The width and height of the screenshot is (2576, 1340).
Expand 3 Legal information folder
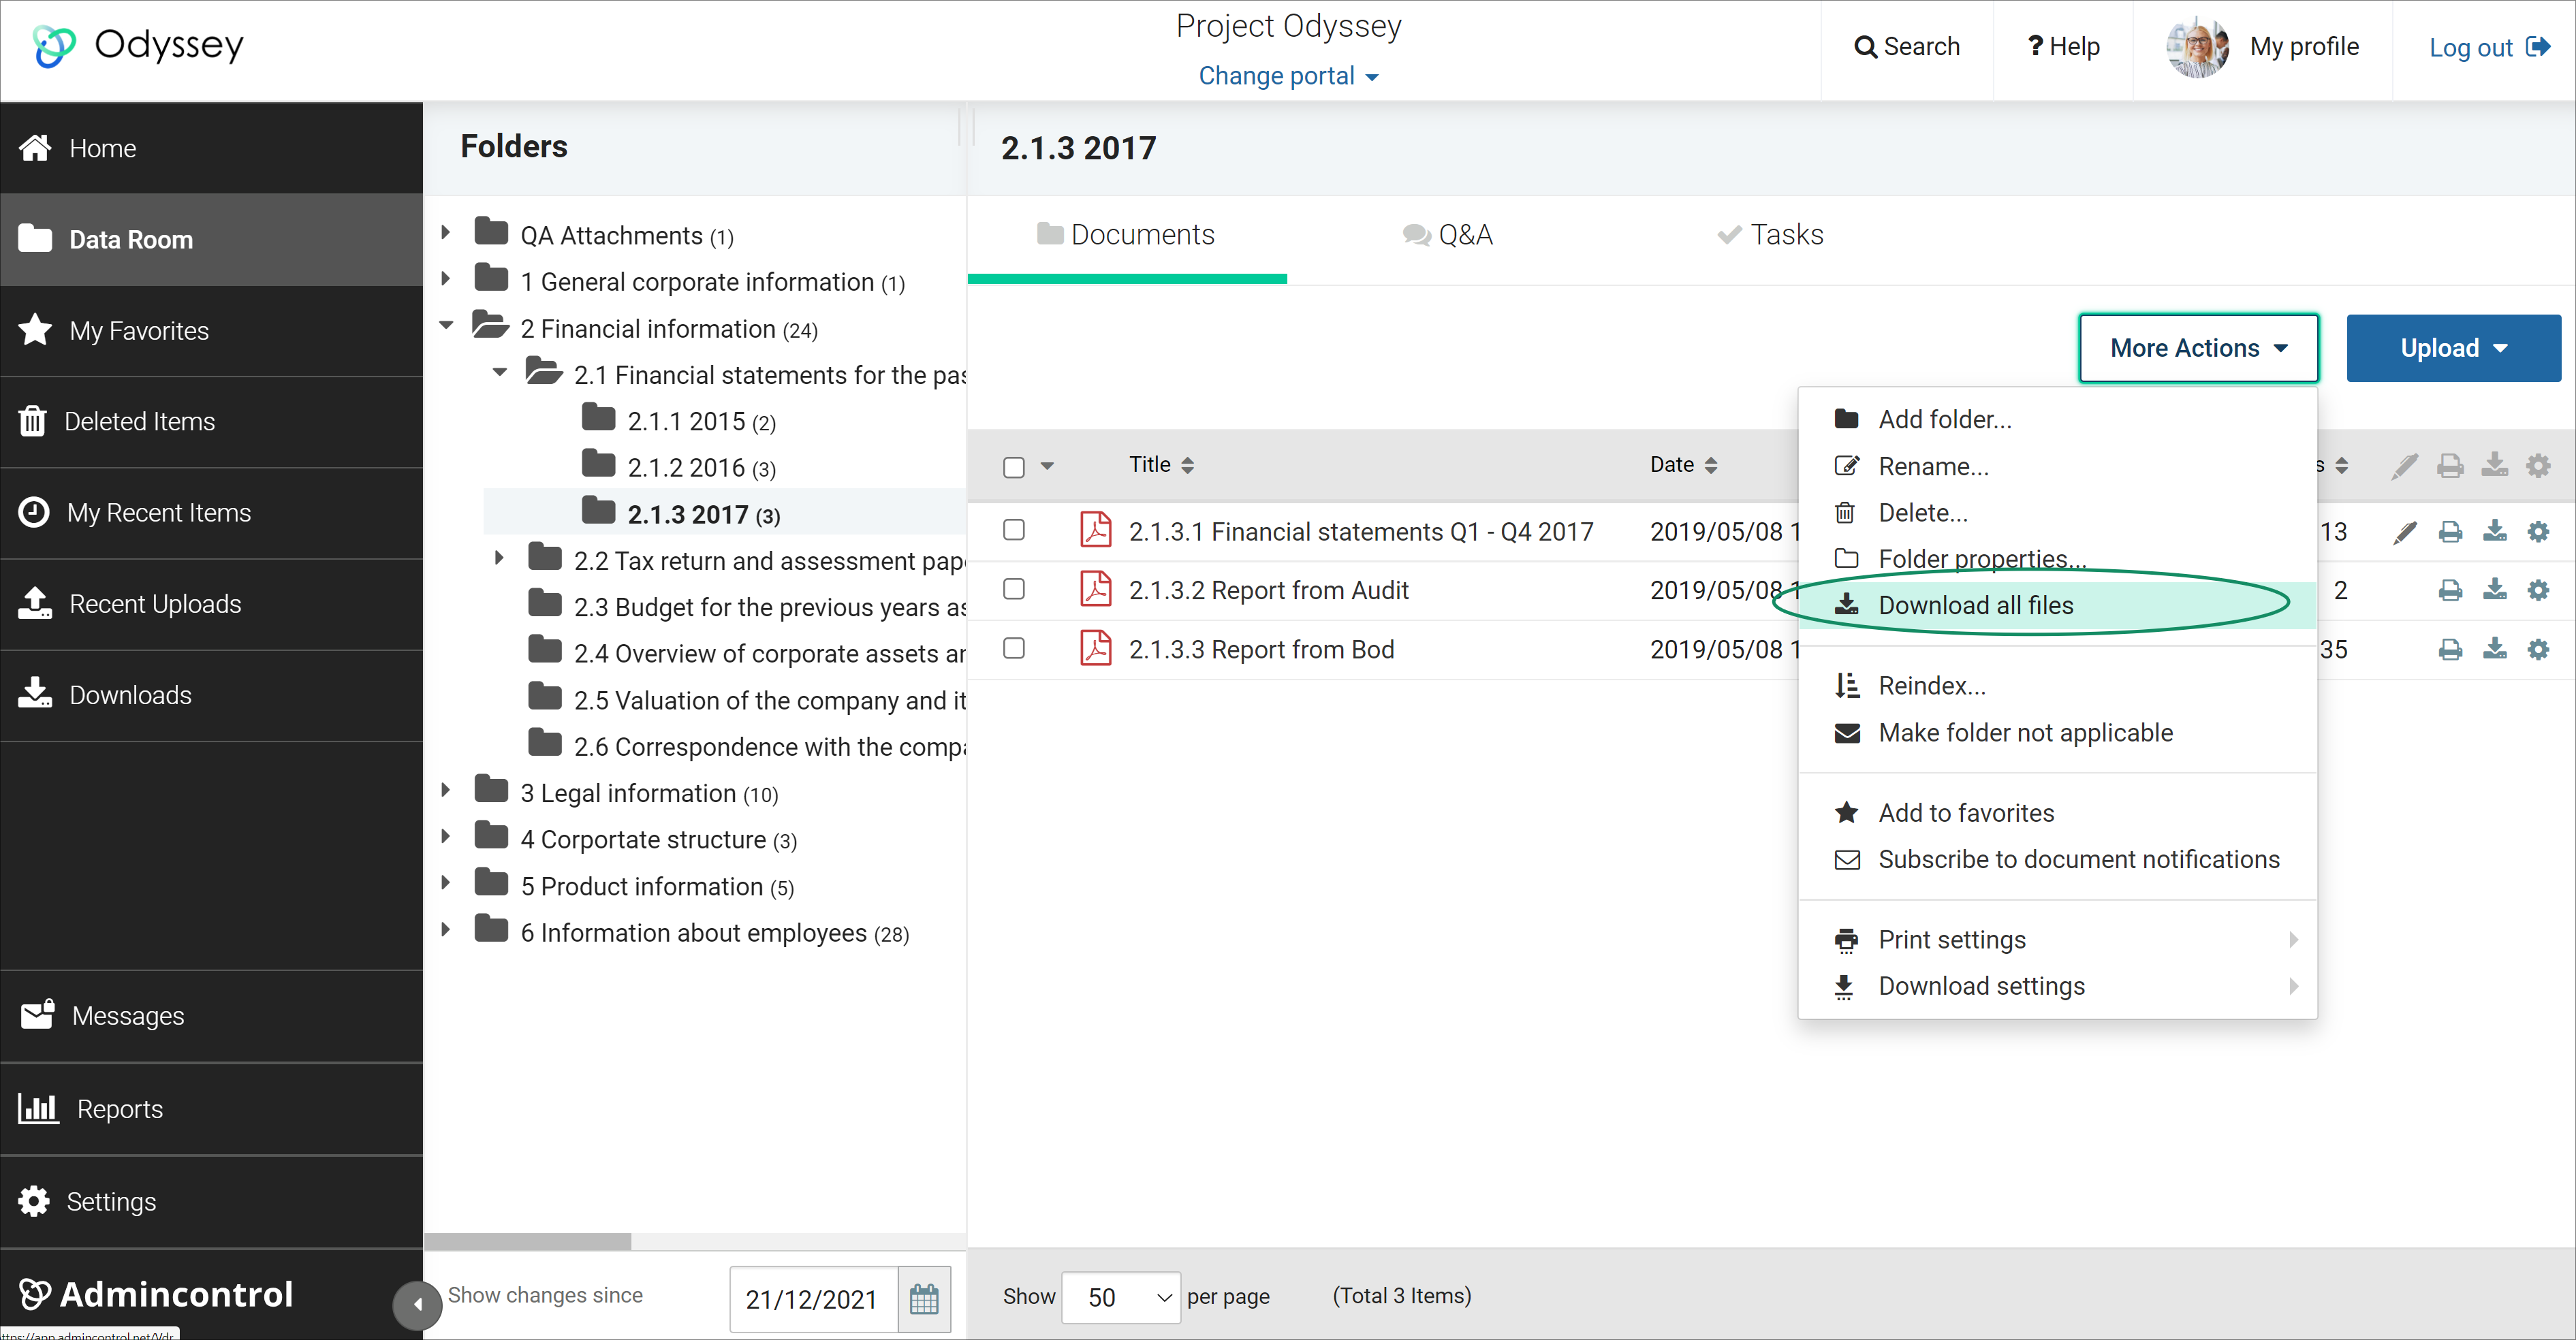(x=446, y=790)
